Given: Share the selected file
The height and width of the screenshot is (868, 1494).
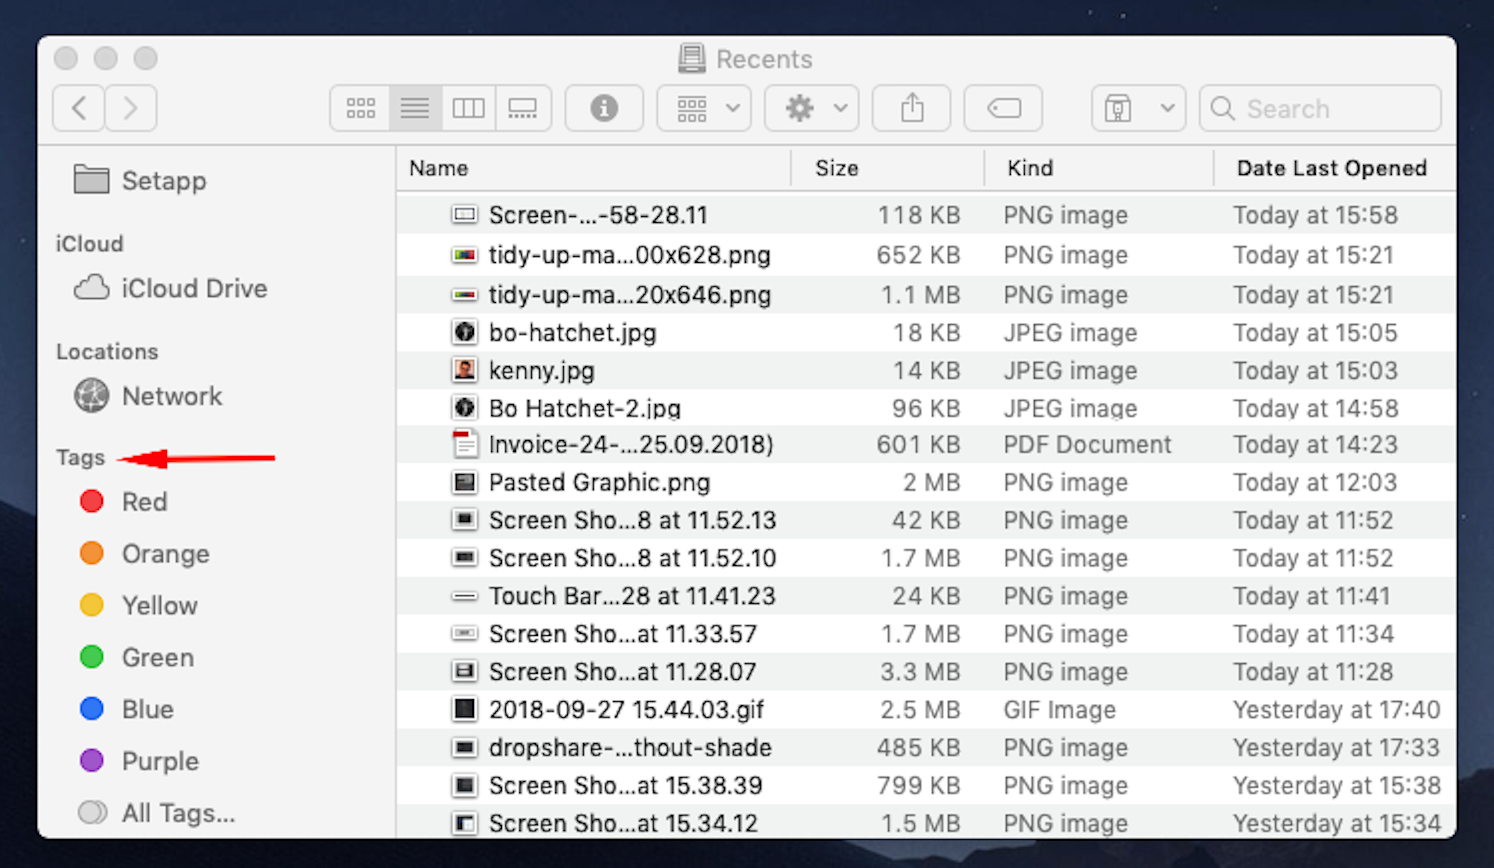Looking at the screenshot, I should click(911, 108).
